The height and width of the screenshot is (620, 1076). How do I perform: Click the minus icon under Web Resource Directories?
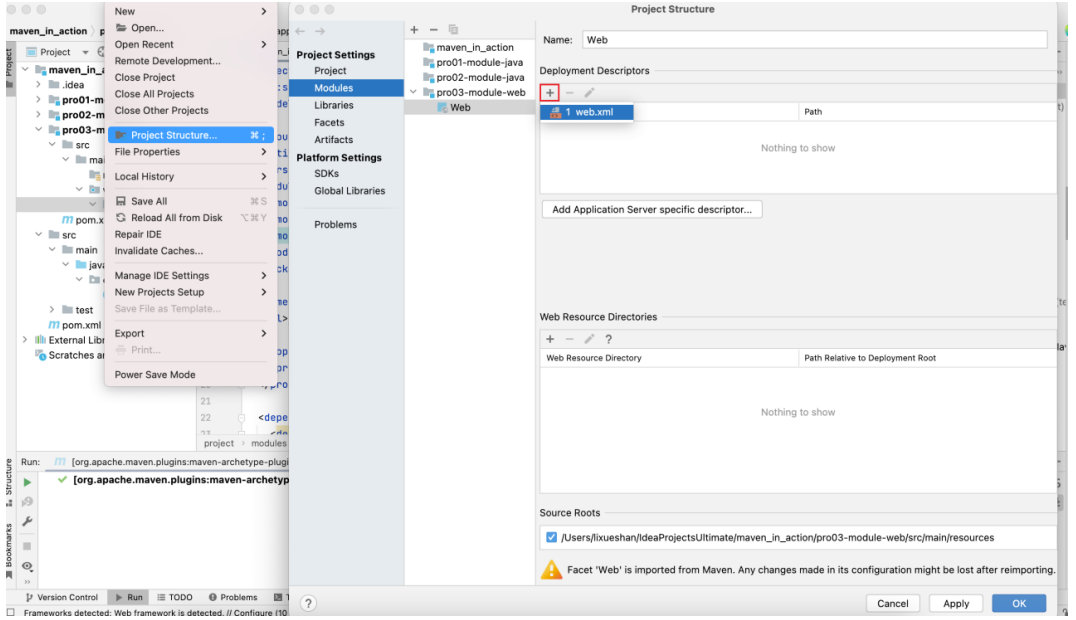coord(570,339)
